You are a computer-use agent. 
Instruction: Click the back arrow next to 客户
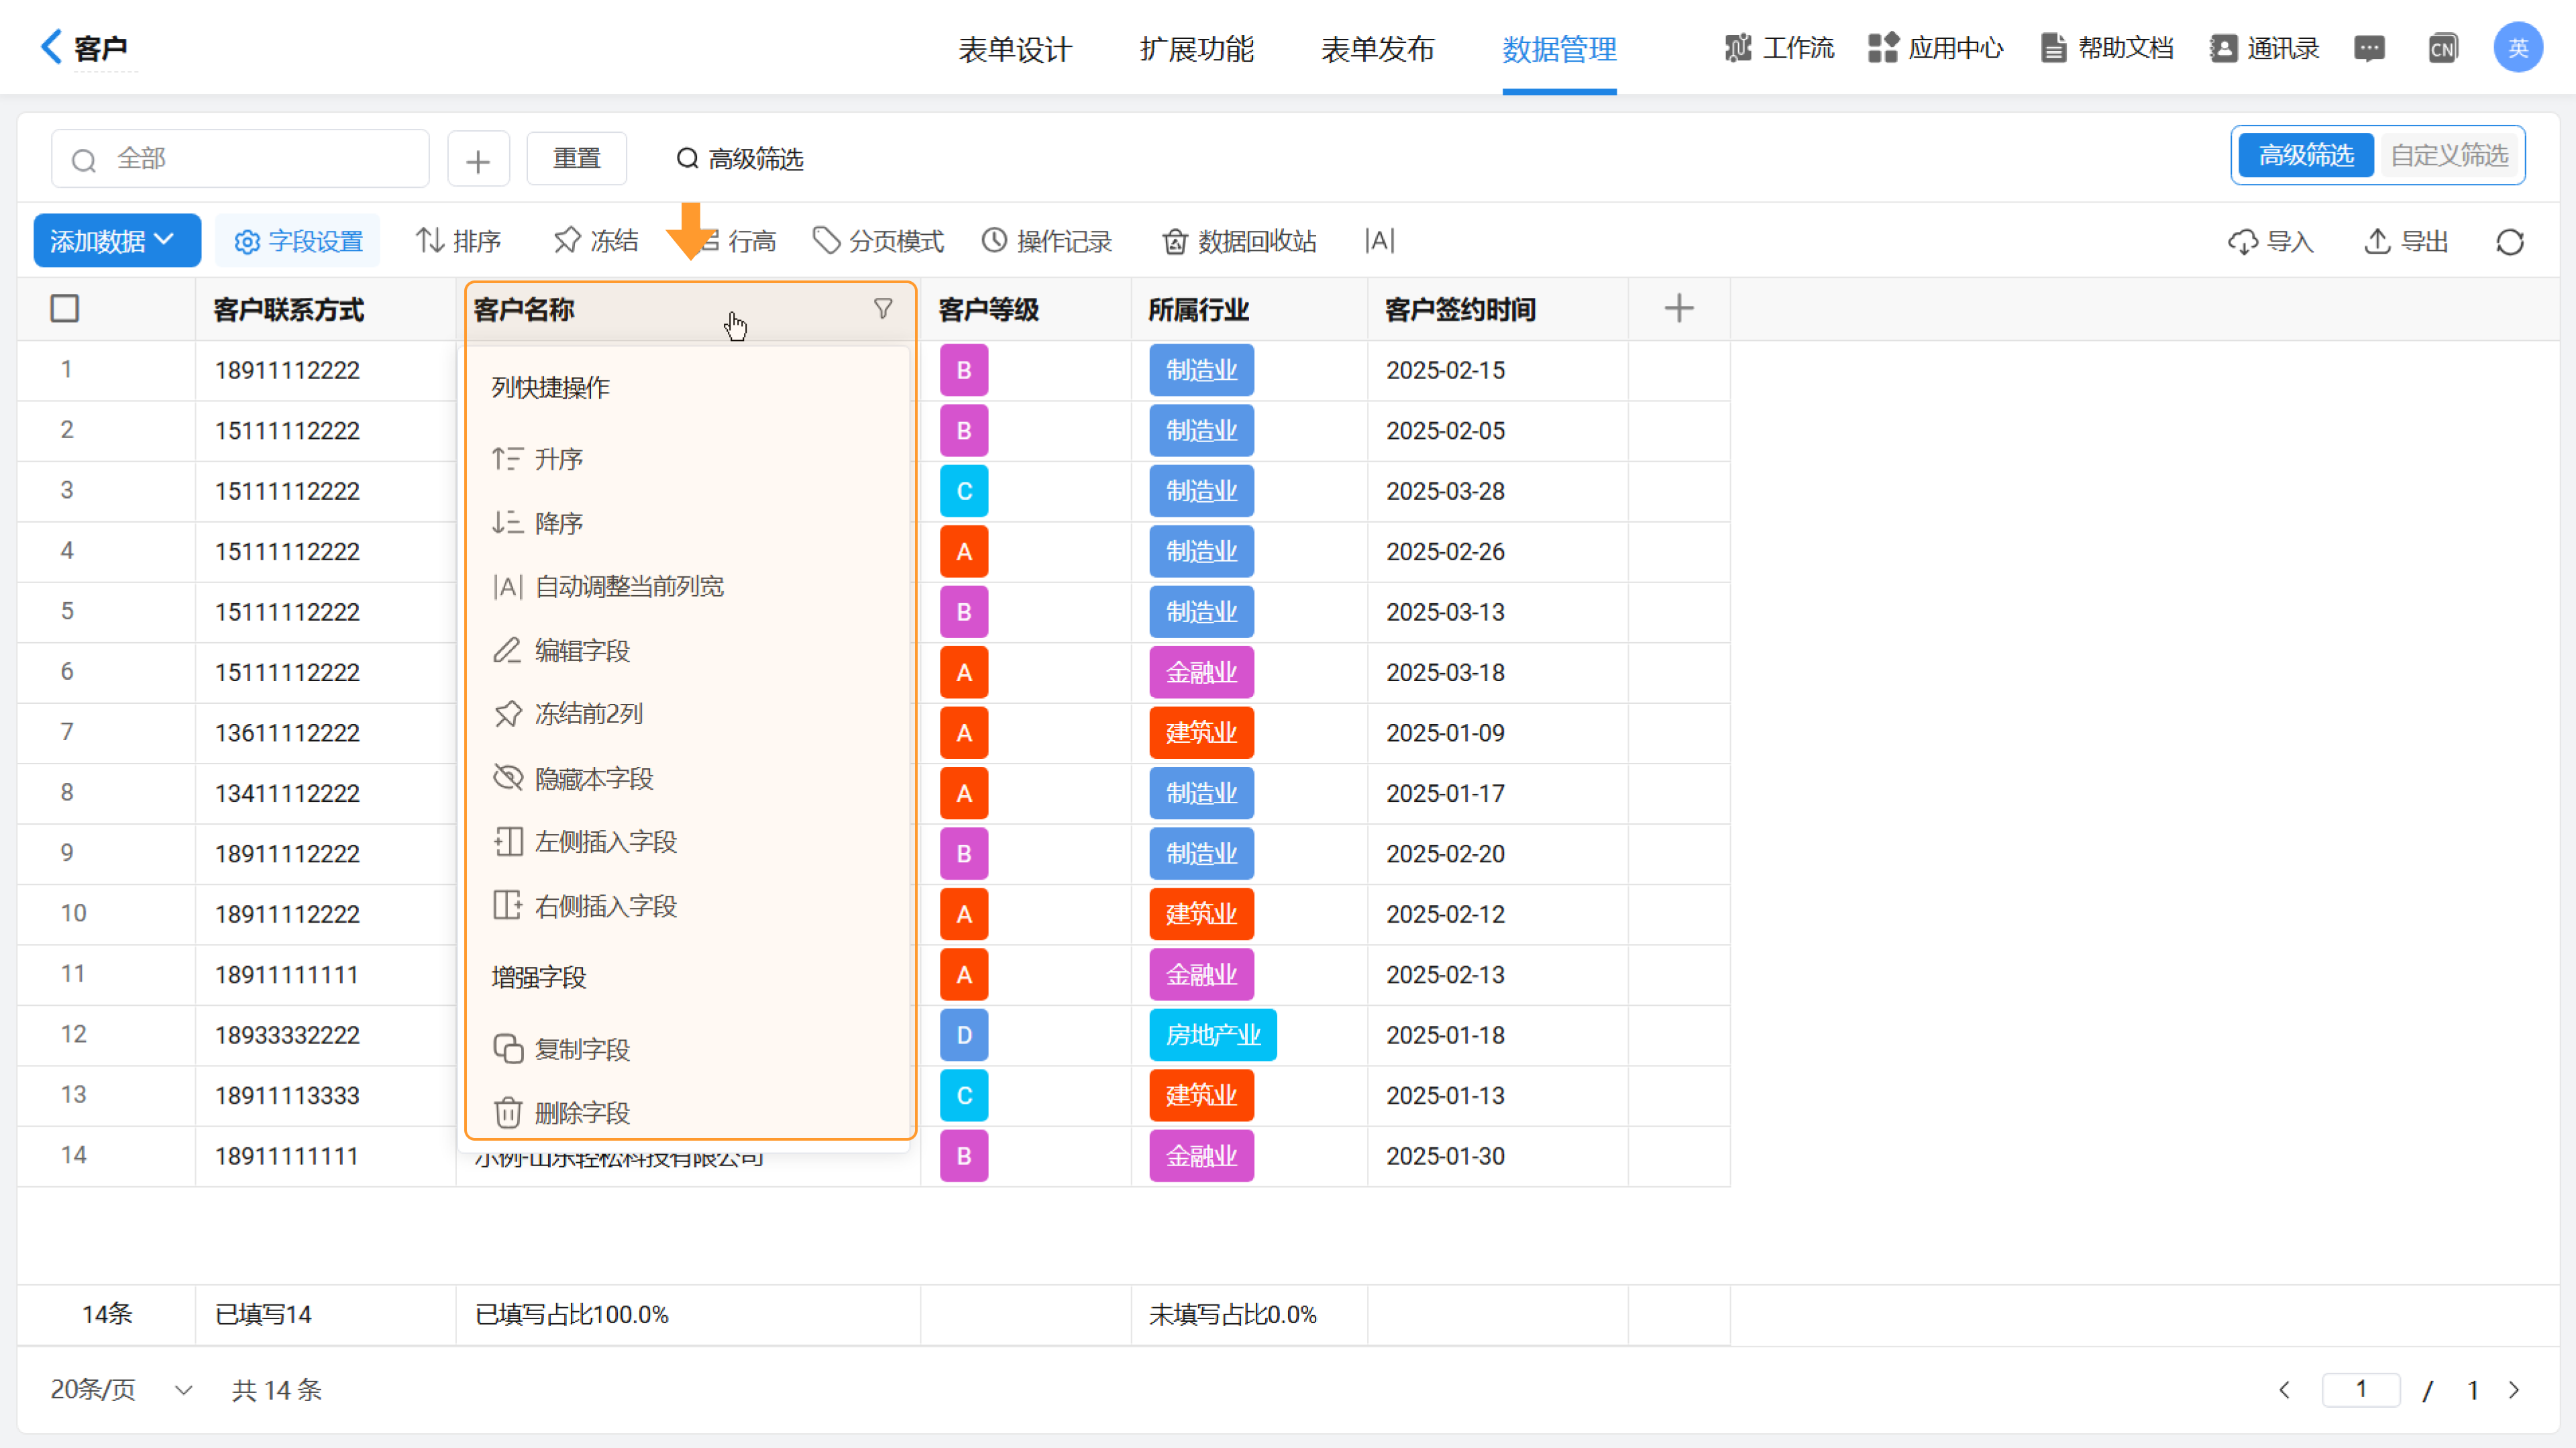tap(50, 46)
